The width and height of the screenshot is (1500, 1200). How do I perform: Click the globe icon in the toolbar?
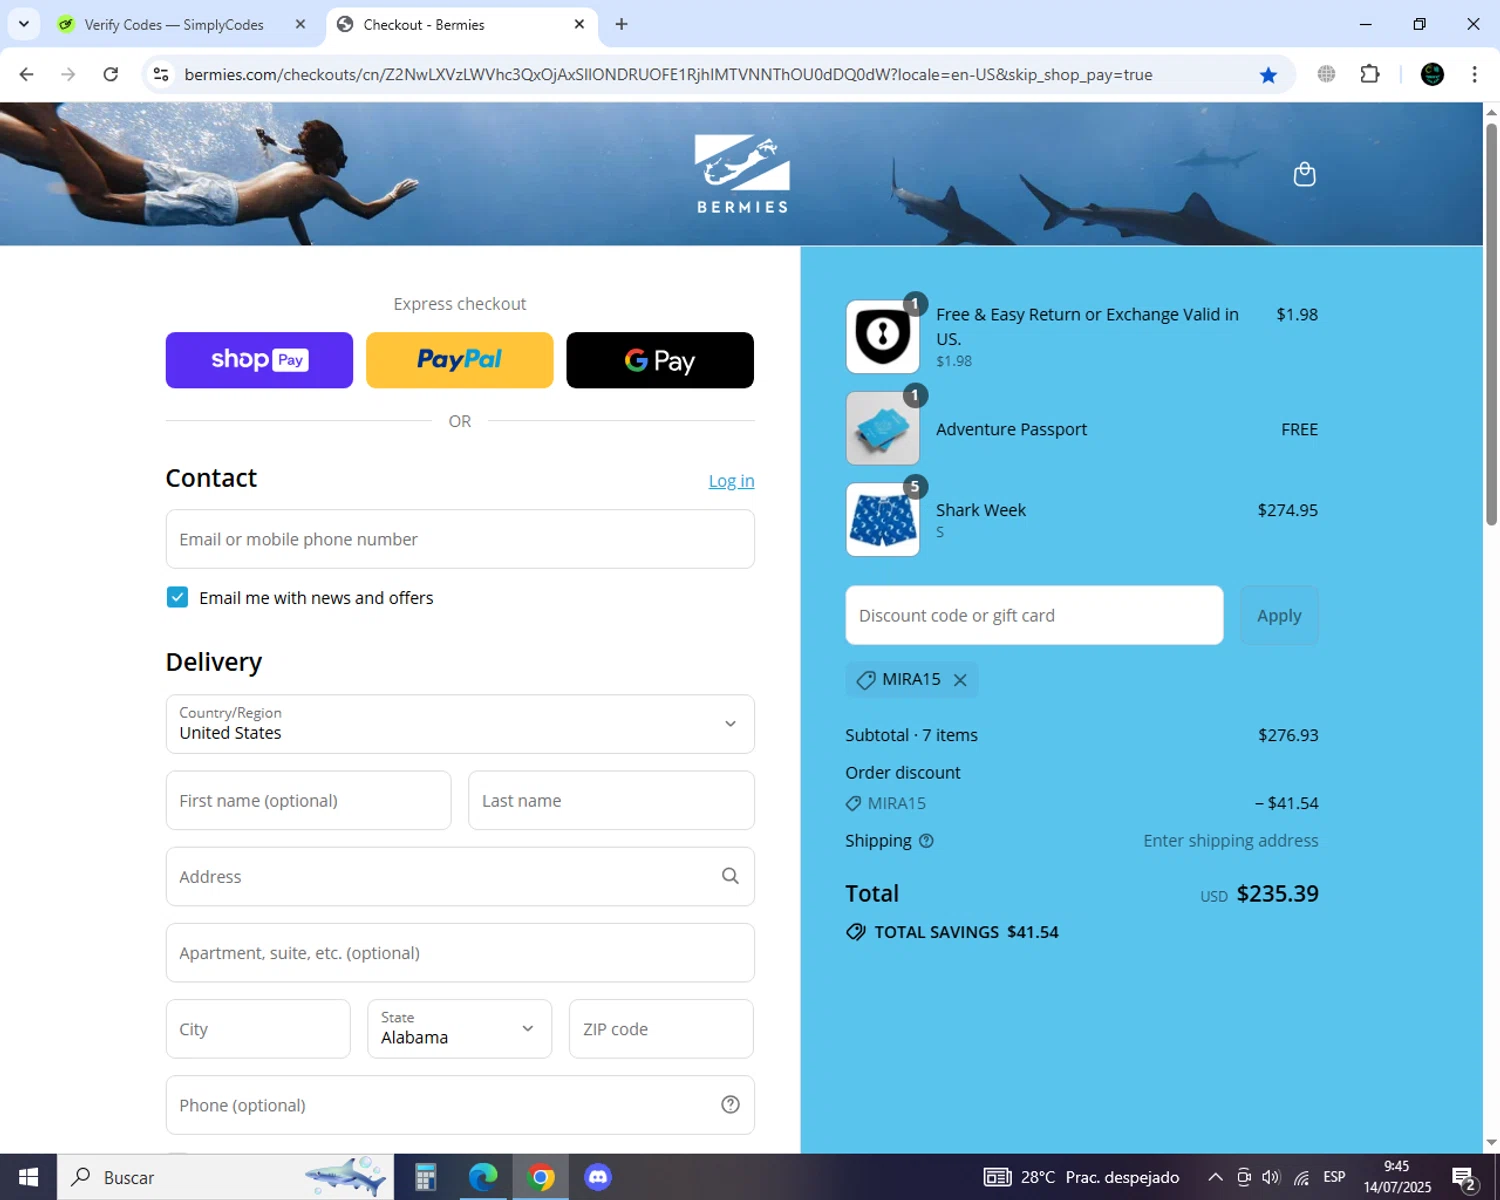point(1326,74)
